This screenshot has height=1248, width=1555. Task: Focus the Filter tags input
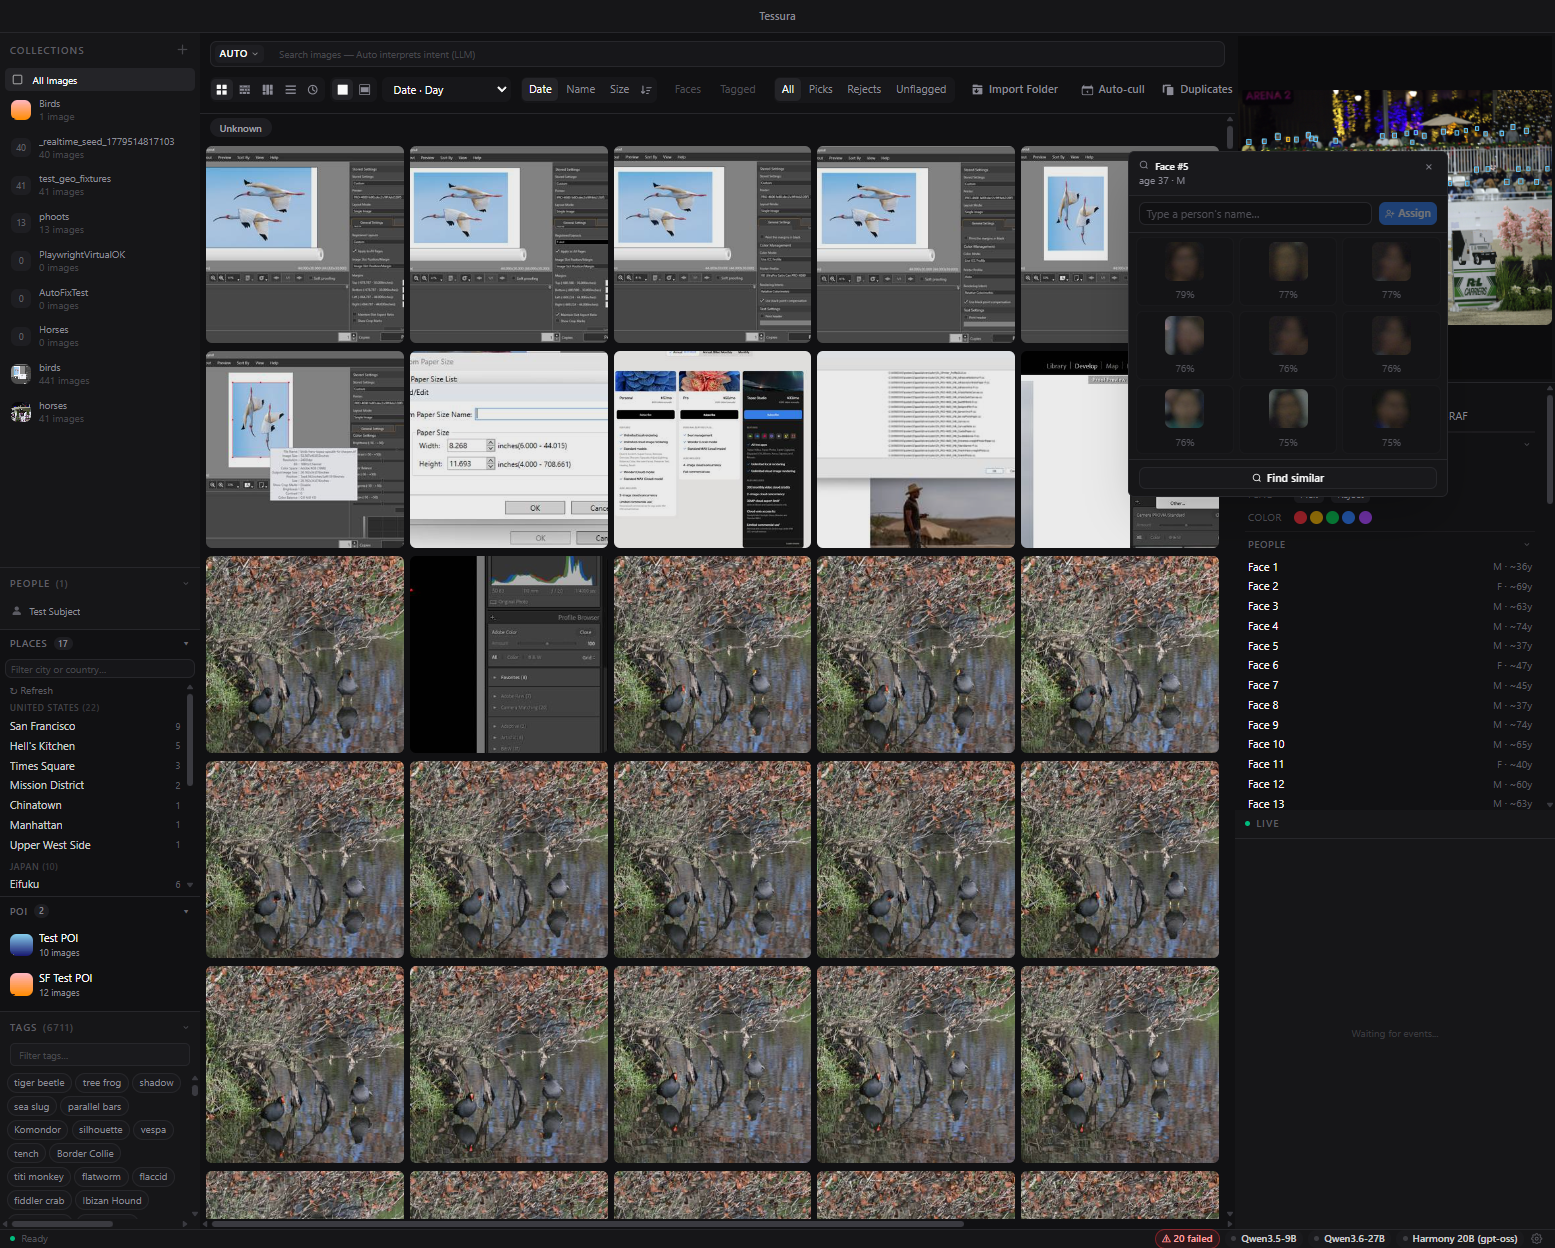click(x=100, y=1056)
